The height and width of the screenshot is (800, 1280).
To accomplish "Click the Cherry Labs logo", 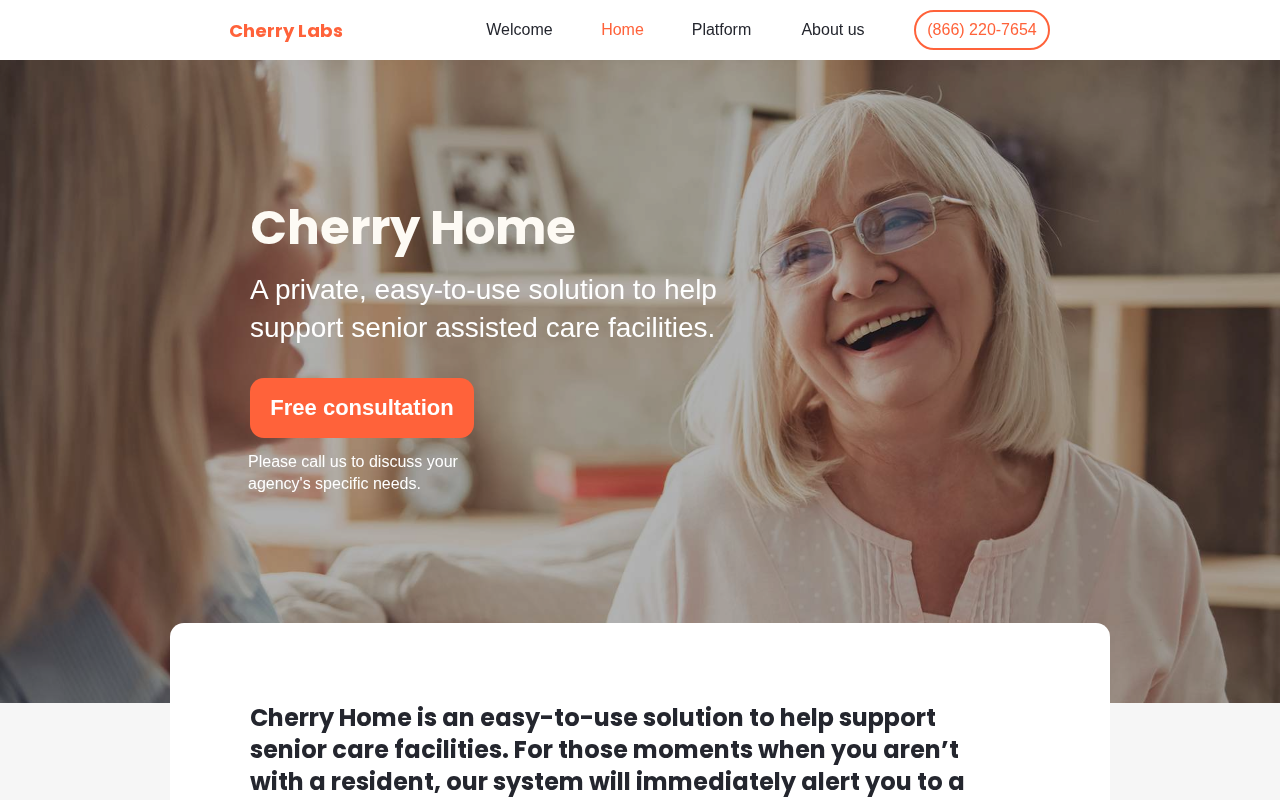I will [286, 31].
